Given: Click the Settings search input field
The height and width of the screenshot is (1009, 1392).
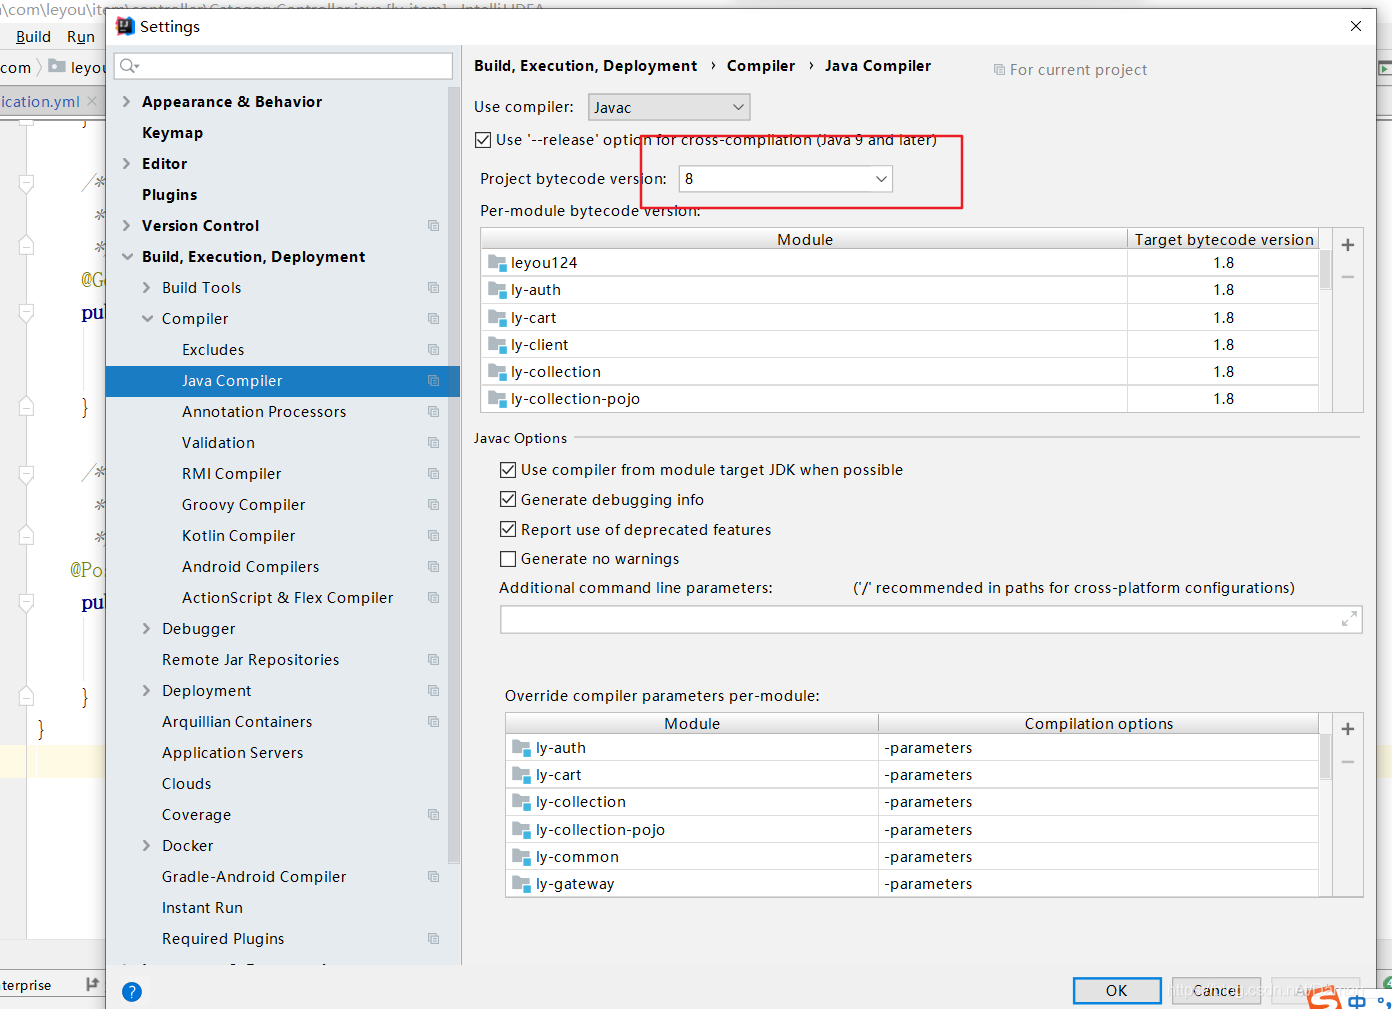Looking at the screenshot, I should pos(284,67).
